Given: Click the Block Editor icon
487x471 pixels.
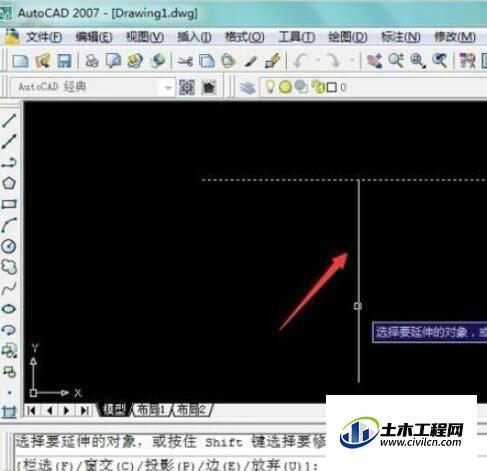Looking at the screenshot, I should pos(273,61).
